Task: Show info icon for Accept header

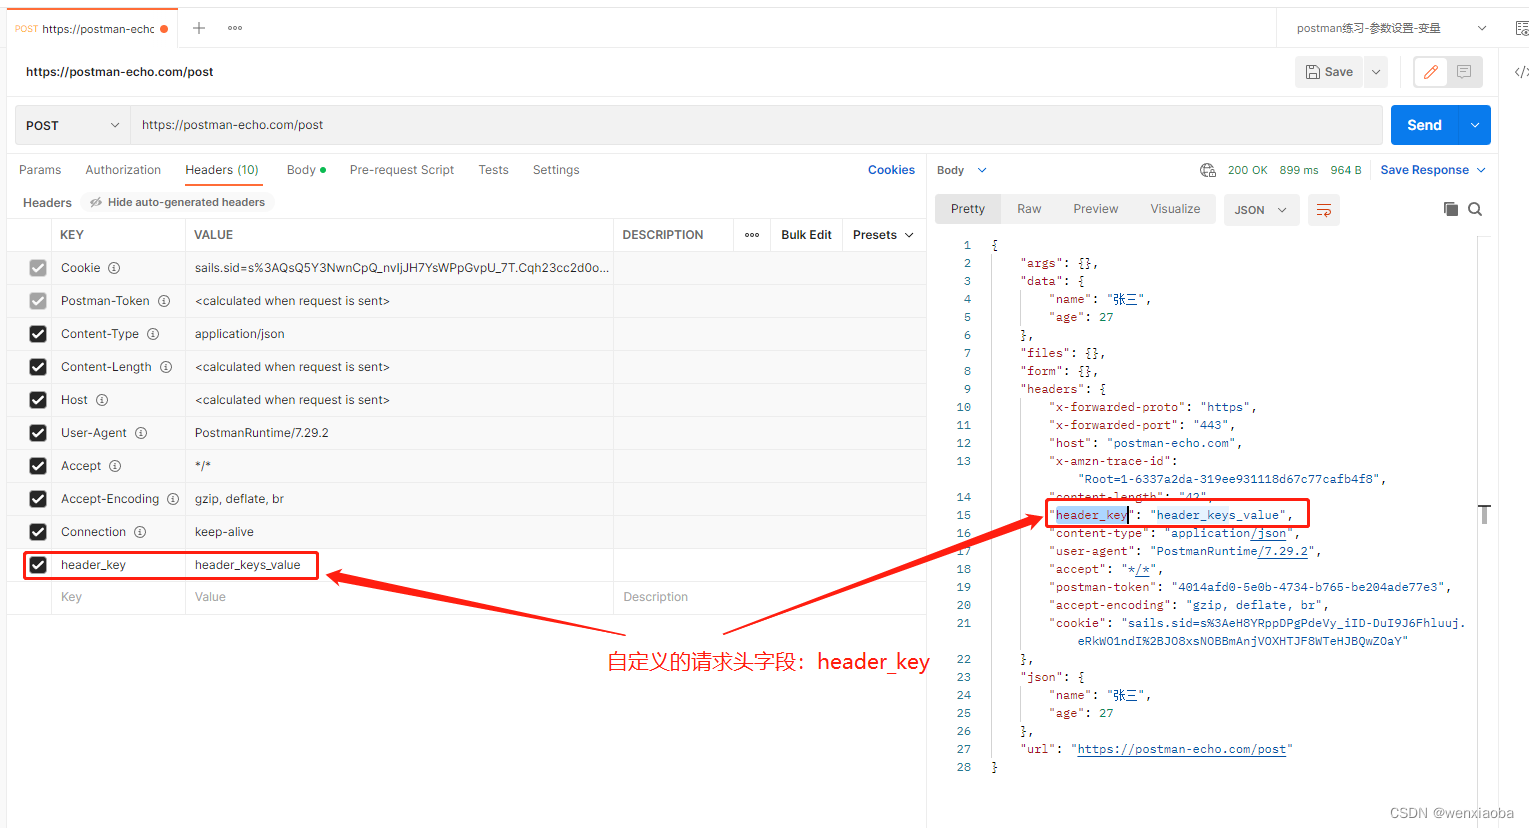Action: pyautogui.click(x=115, y=466)
